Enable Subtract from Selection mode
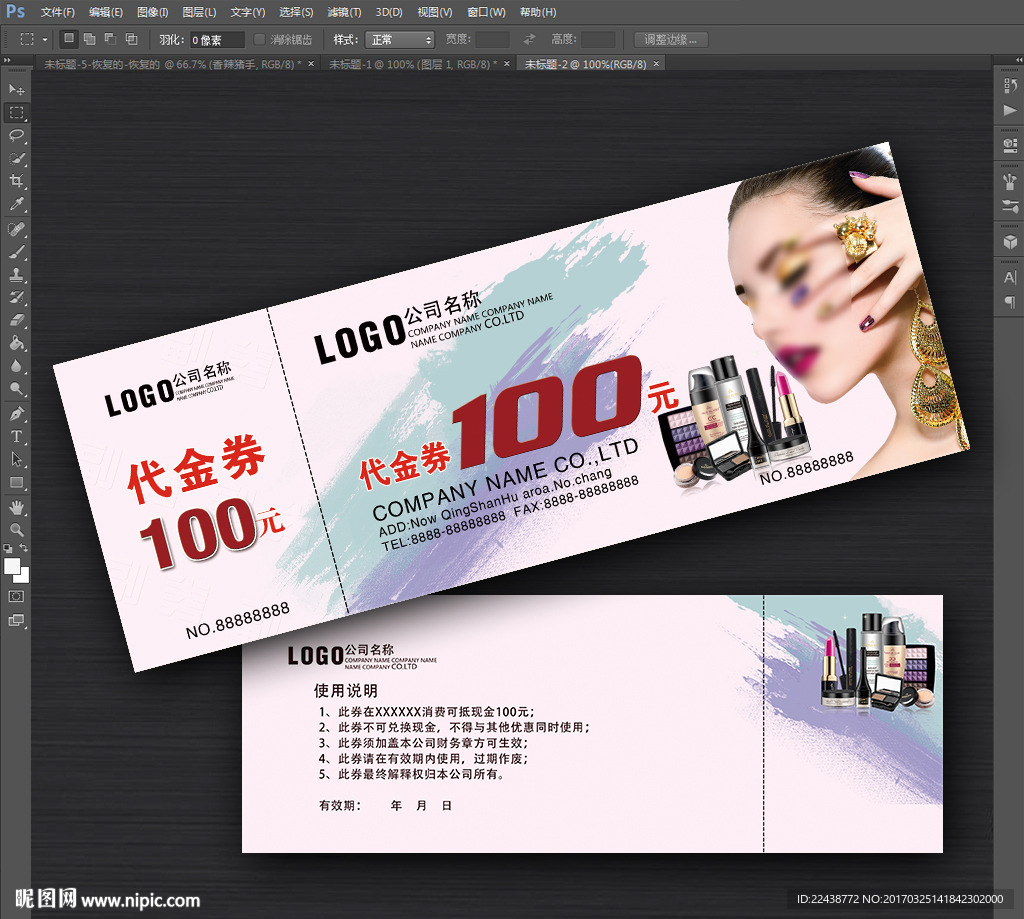 110,39
